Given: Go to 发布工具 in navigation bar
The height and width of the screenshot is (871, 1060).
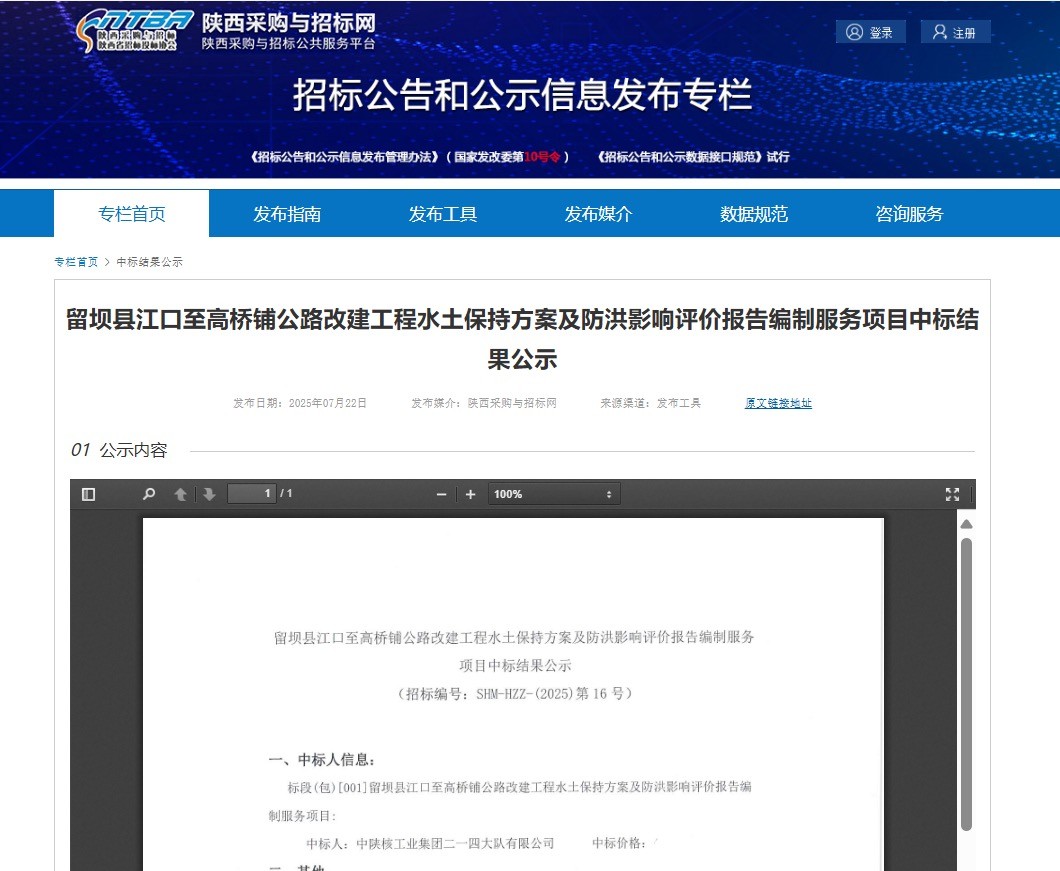Looking at the screenshot, I should pyautogui.click(x=443, y=214).
